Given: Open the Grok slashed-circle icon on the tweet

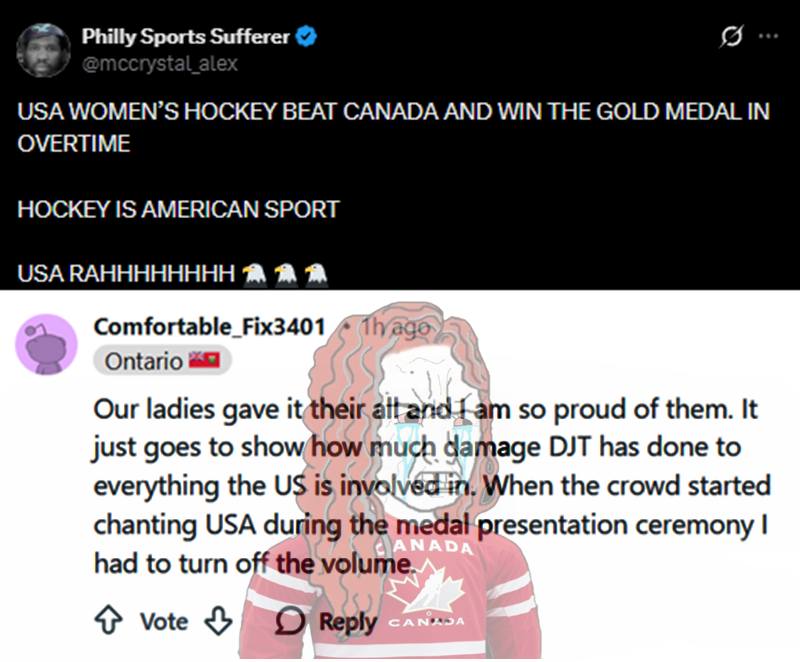Looking at the screenshot, I should (x=732, y=36).
